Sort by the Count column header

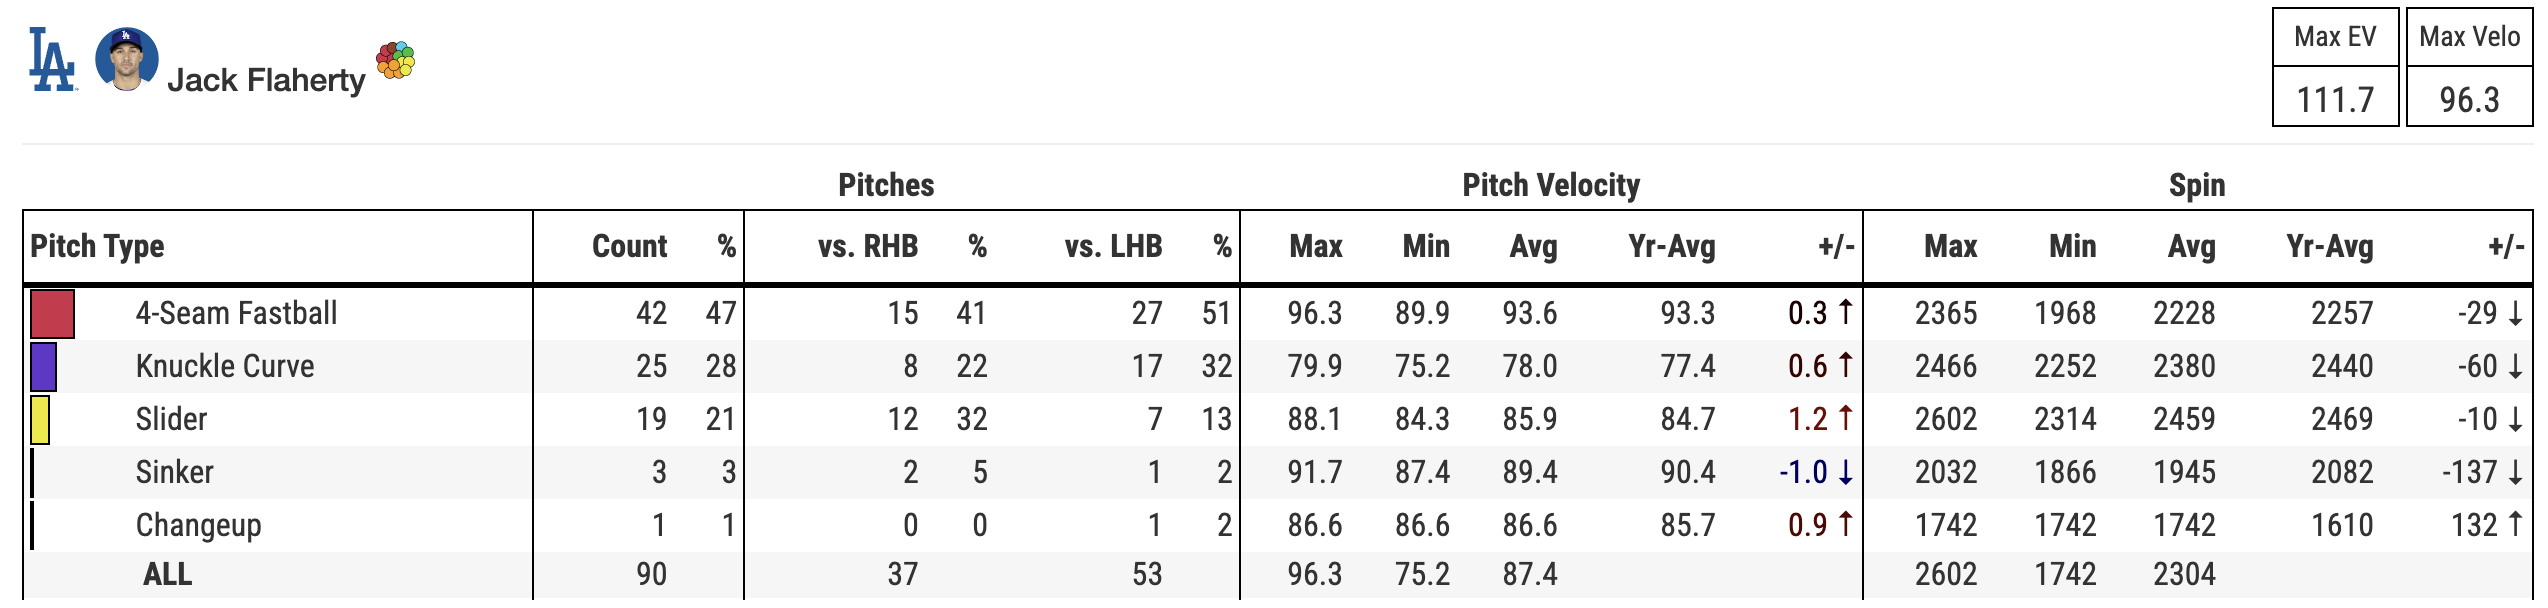[x=629, y=246]
